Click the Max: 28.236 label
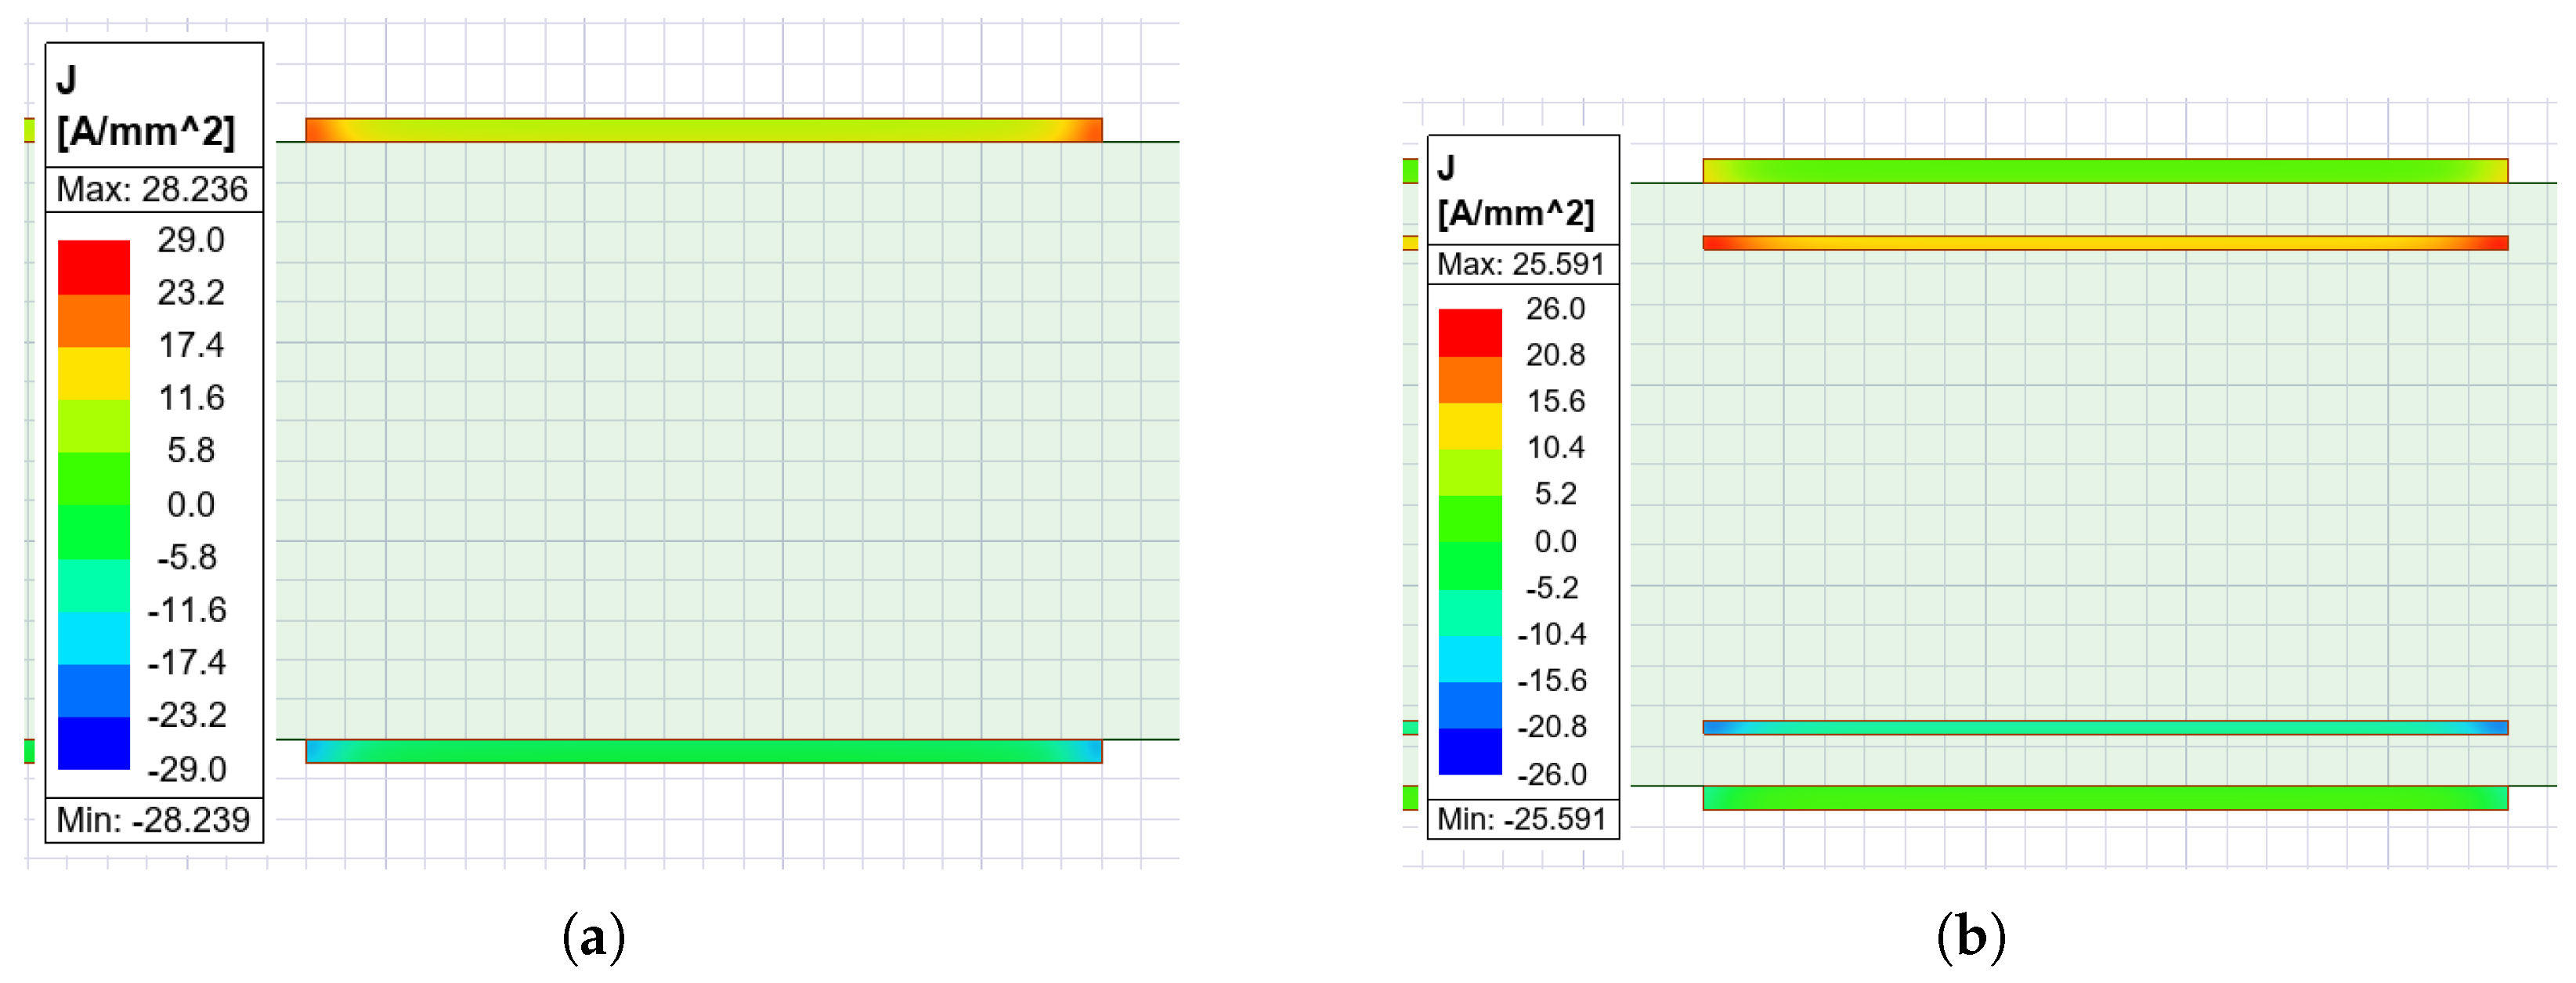2576x983 pixels. 152,189
